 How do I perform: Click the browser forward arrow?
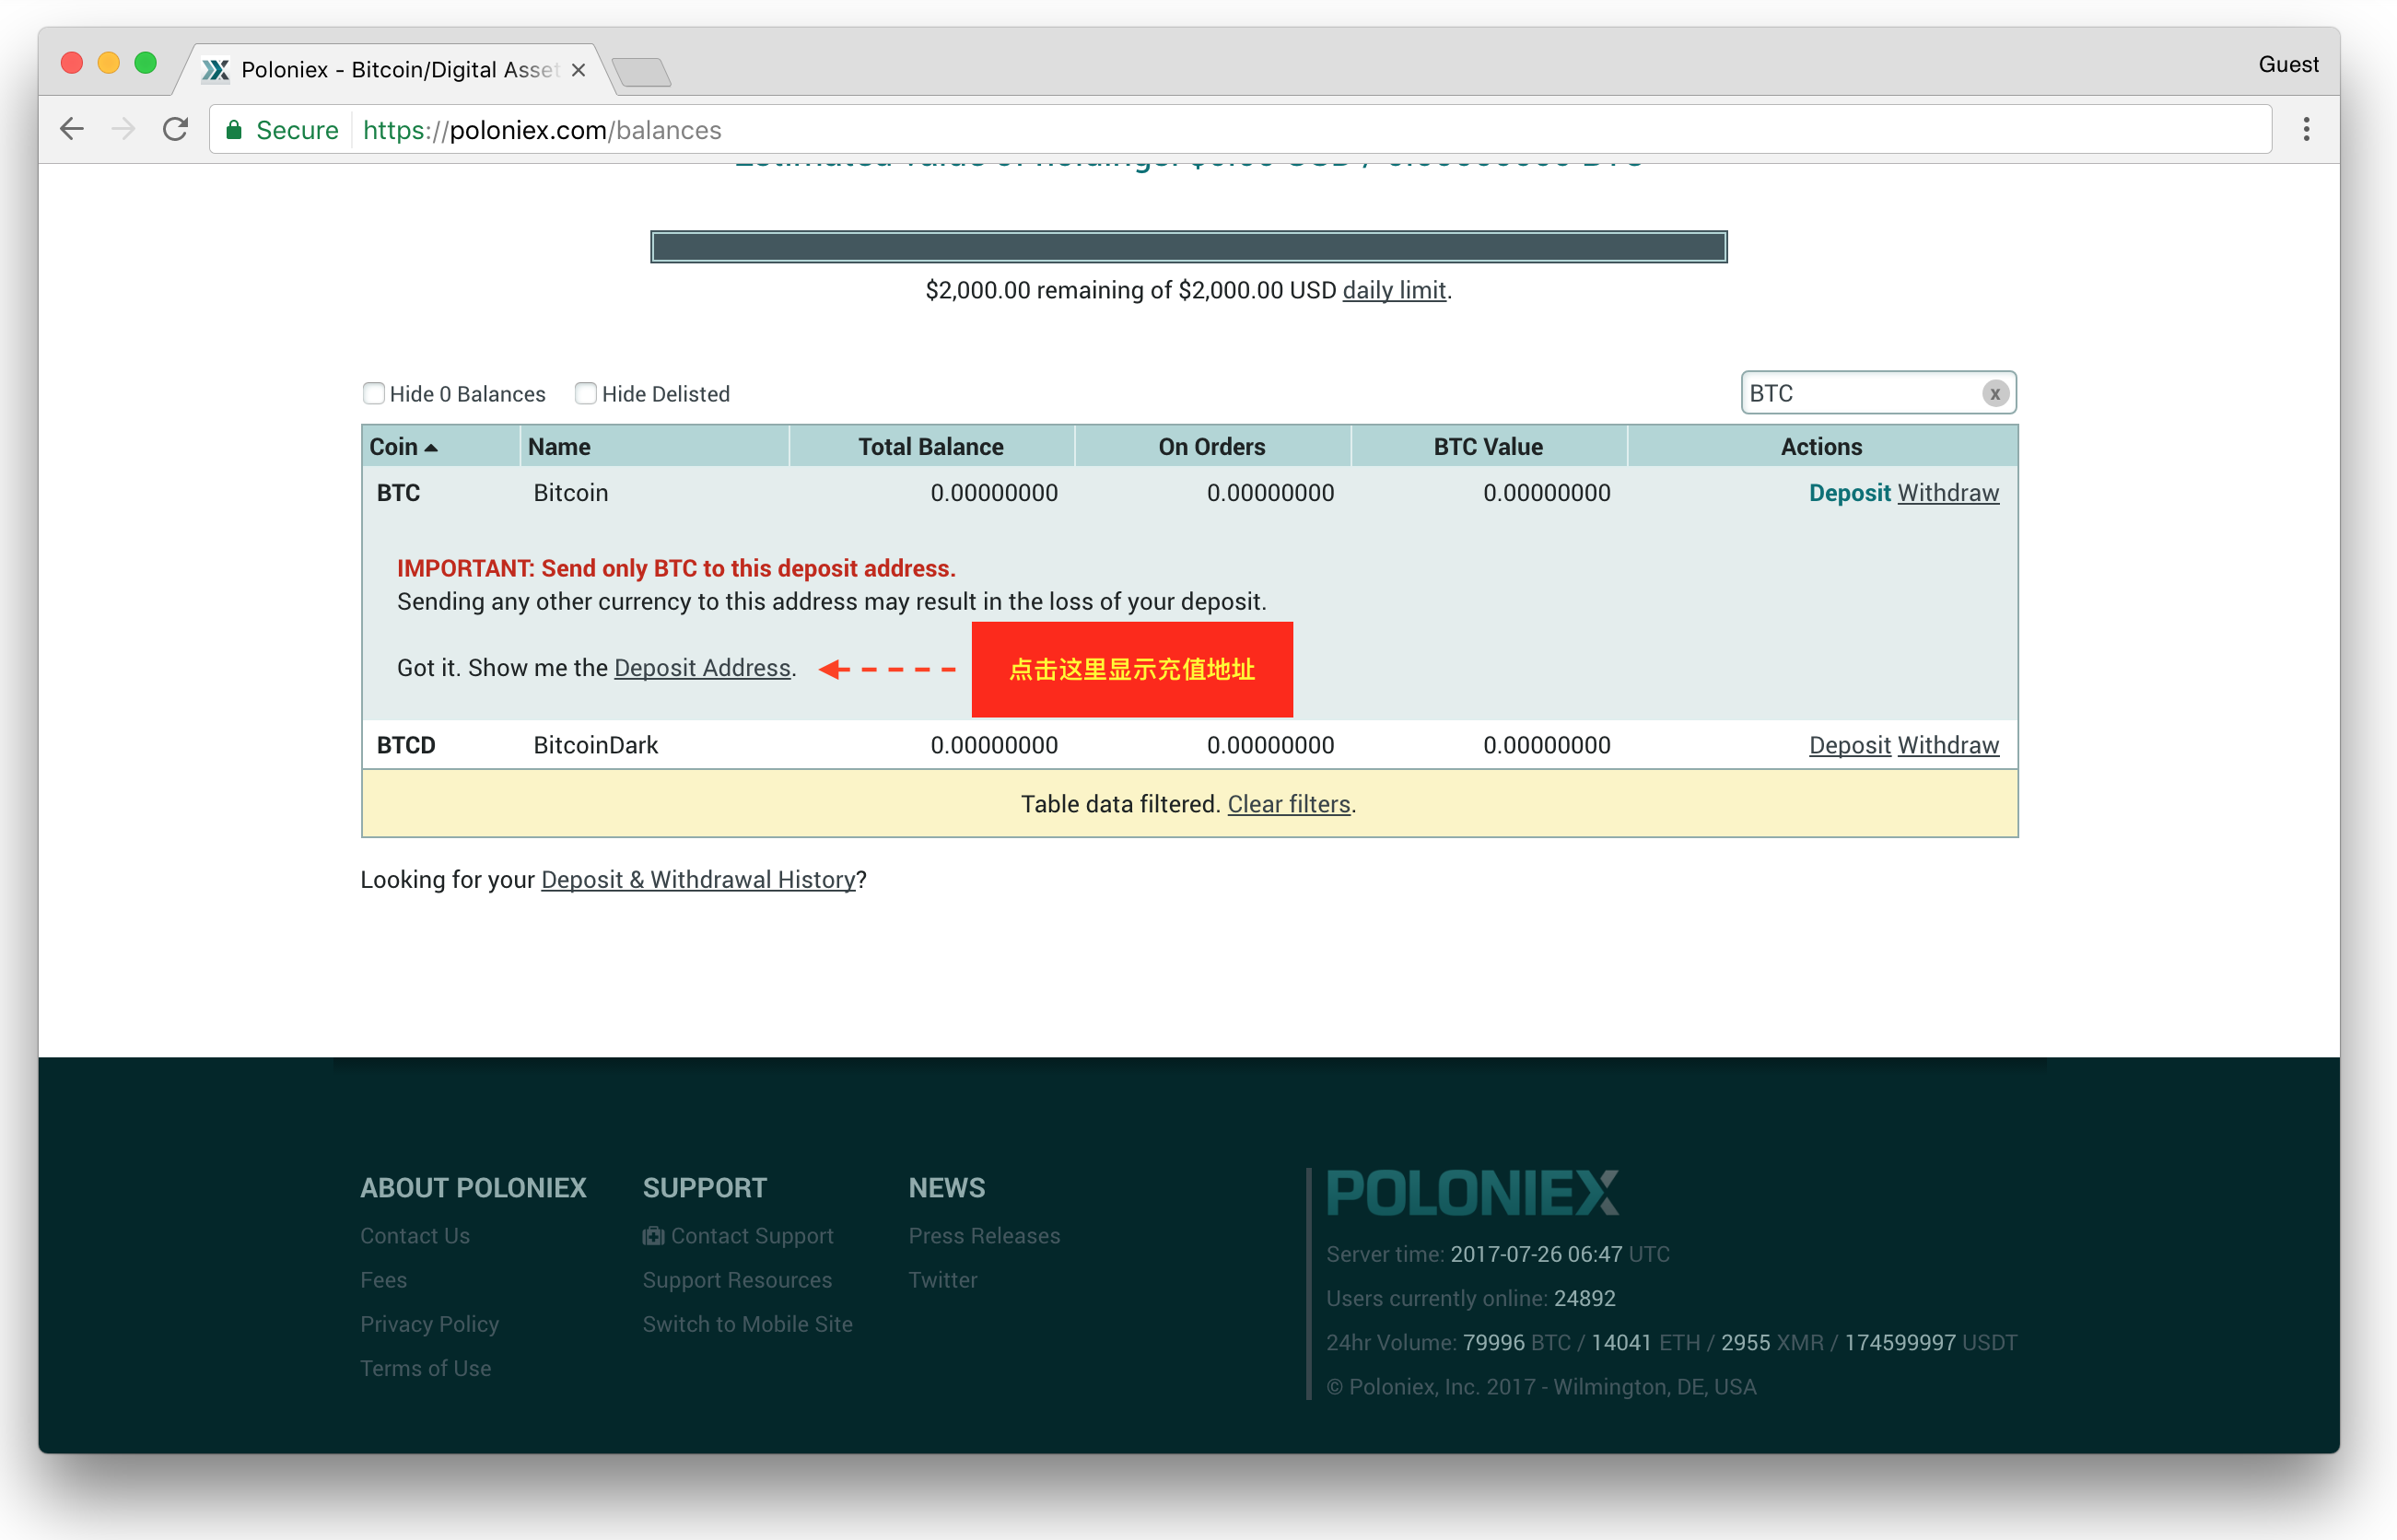tap(123, 129)
